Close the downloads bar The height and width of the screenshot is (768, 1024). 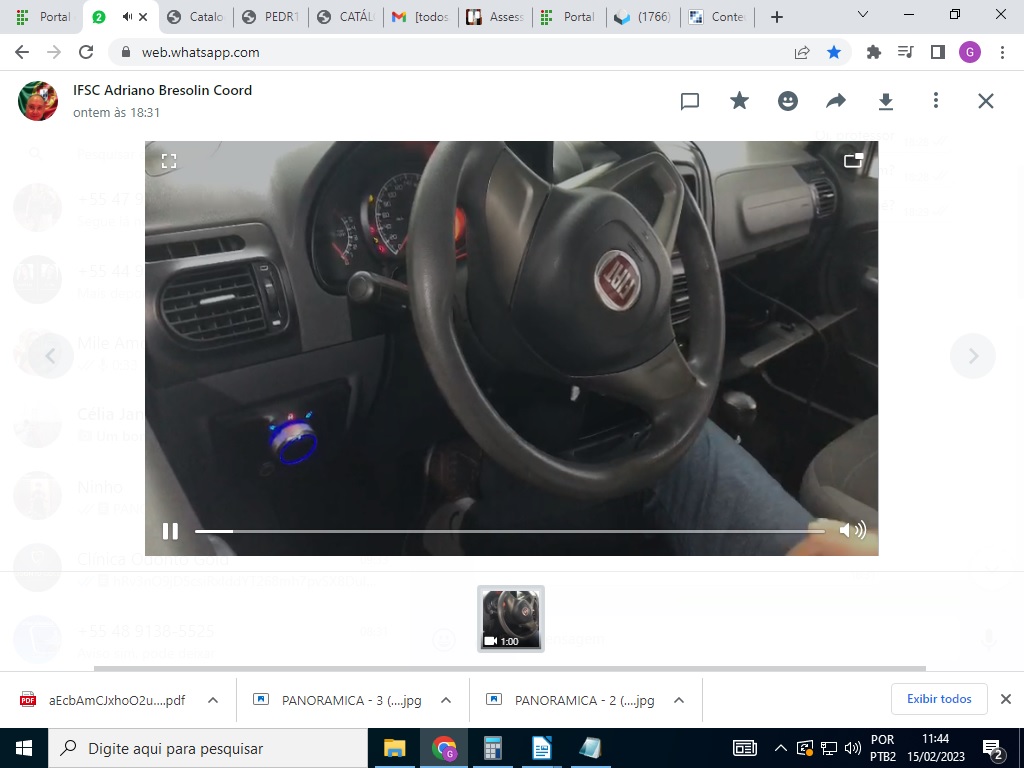tap(1006, 699)
